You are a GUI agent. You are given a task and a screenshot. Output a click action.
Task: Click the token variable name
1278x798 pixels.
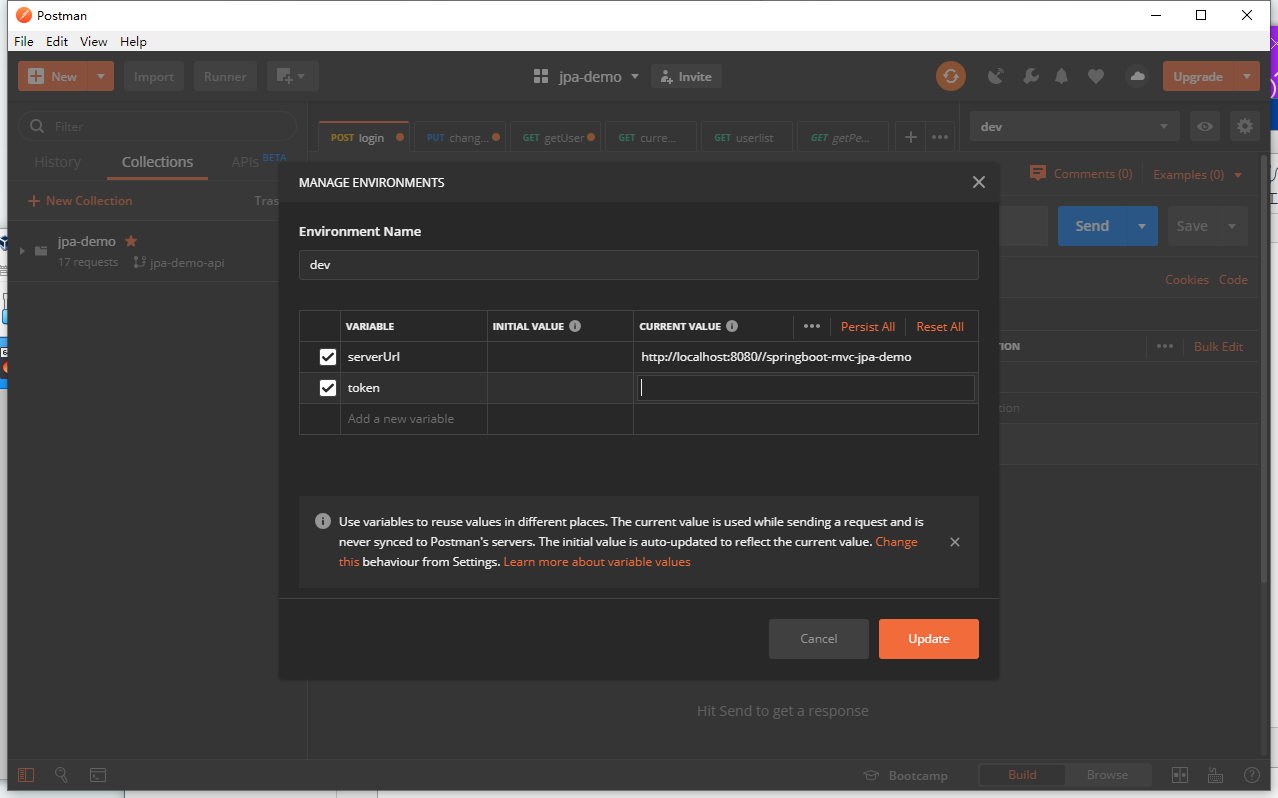[x=364, y=388]
